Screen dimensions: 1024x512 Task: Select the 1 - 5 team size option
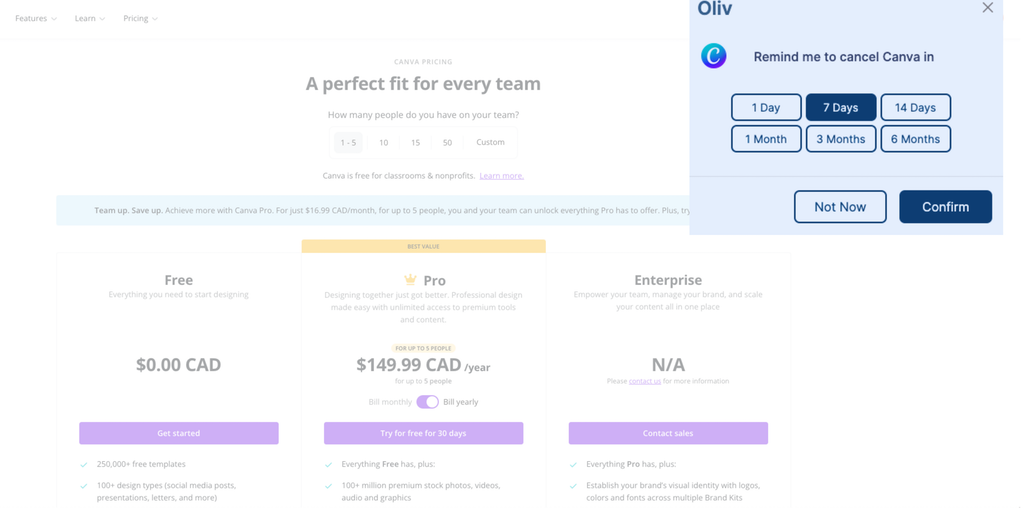click(x=348, y=142)
